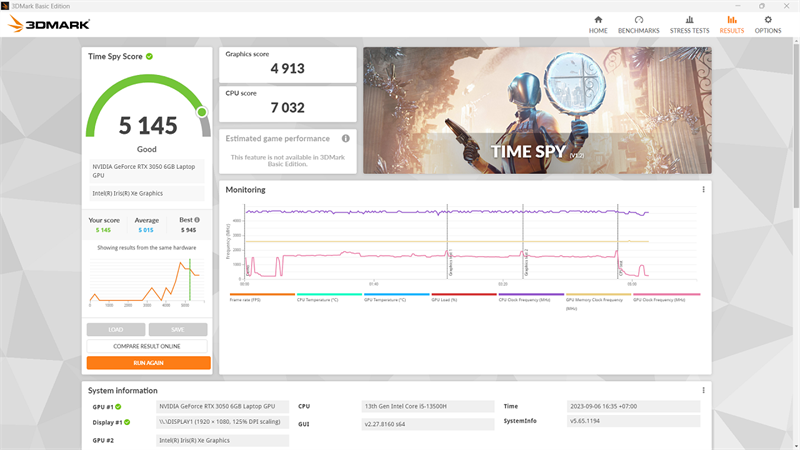
Task: Go to Benchmarks gauge icon
Action: [639, 20]
